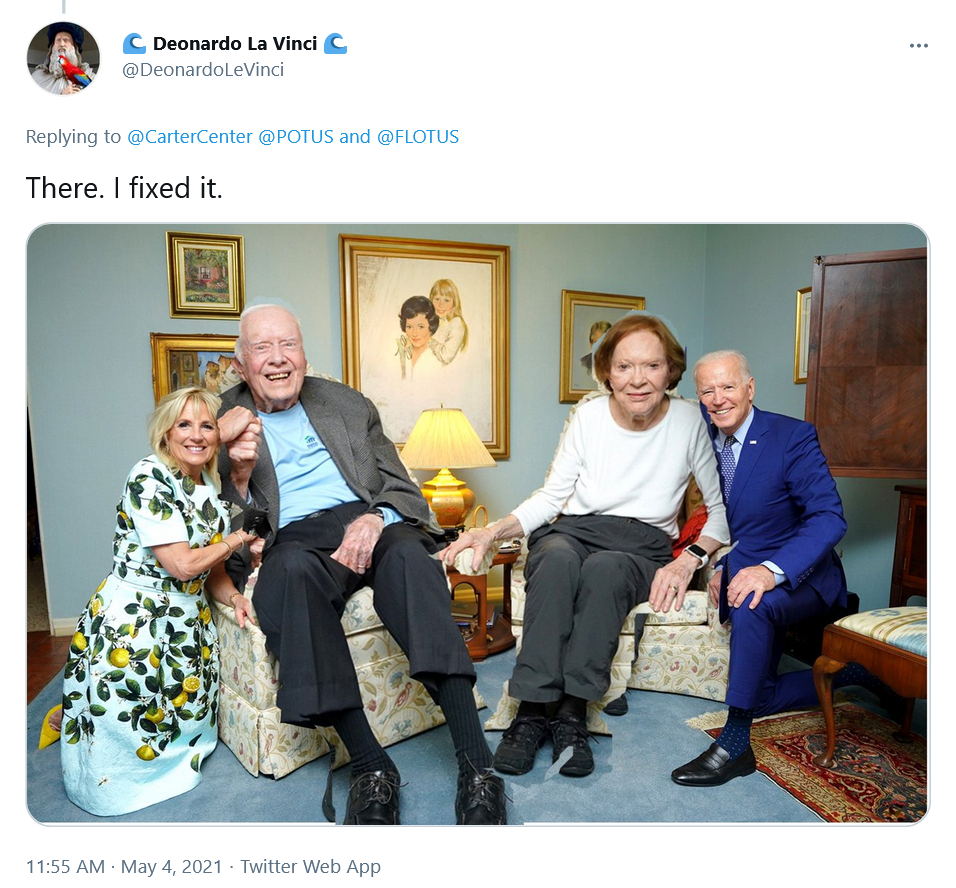
Task: Click the framed portrait of two girls
Action: click(425, 346)
